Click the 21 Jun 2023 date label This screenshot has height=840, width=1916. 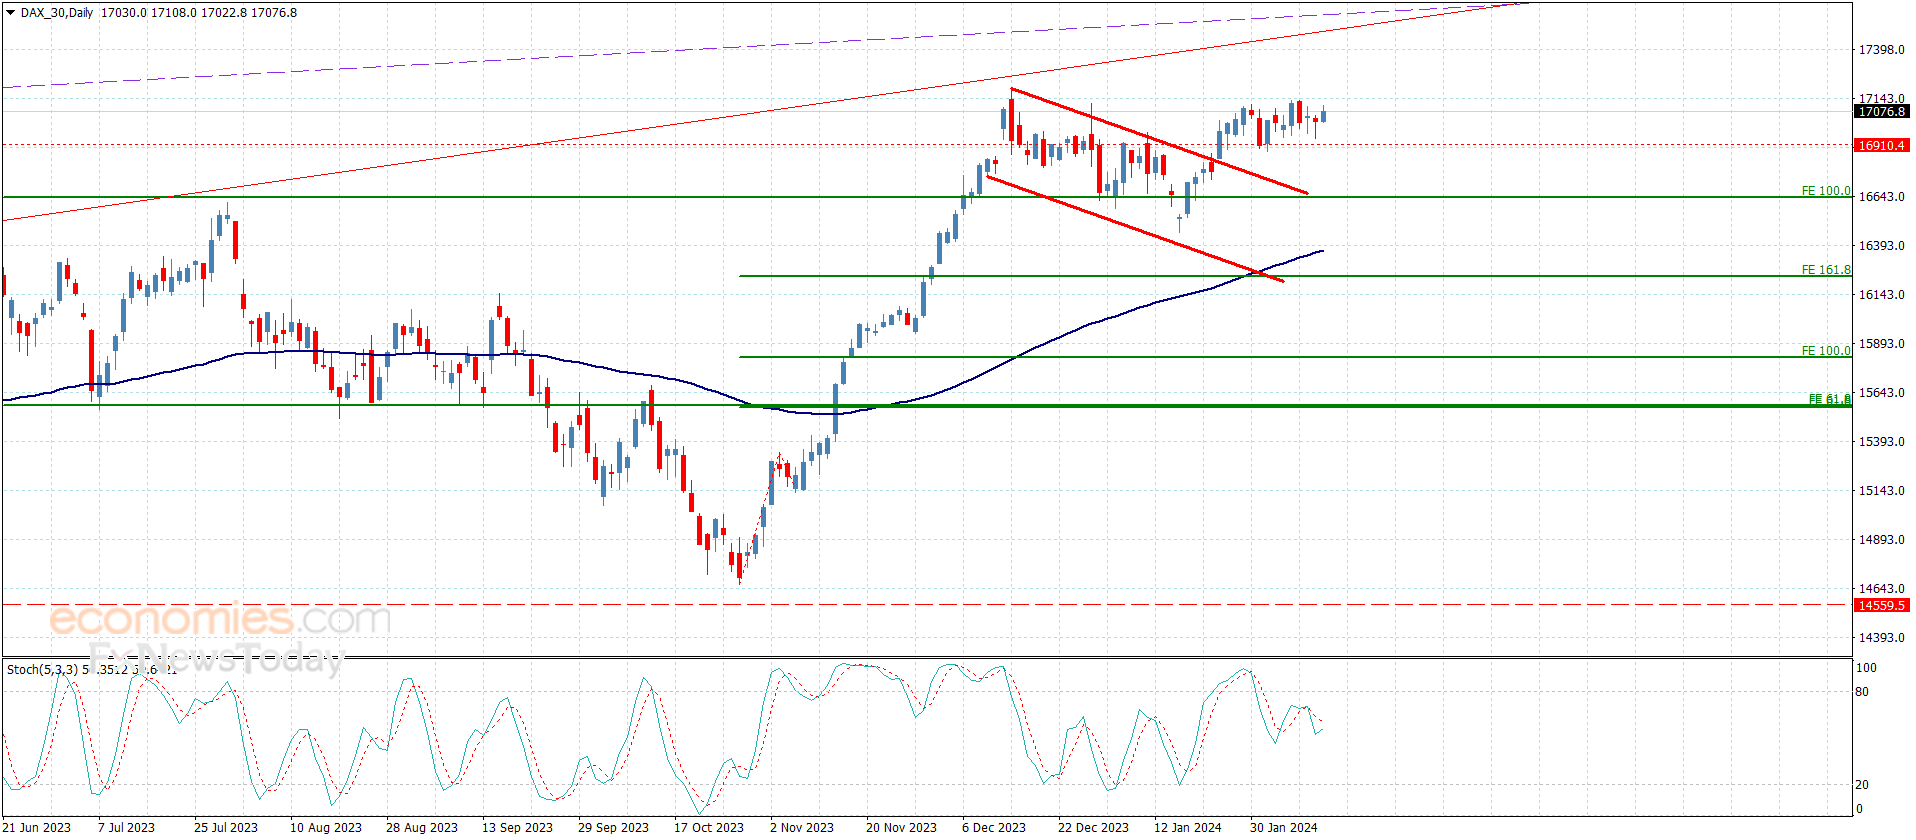pyautogui.click(x=37, y=827)
